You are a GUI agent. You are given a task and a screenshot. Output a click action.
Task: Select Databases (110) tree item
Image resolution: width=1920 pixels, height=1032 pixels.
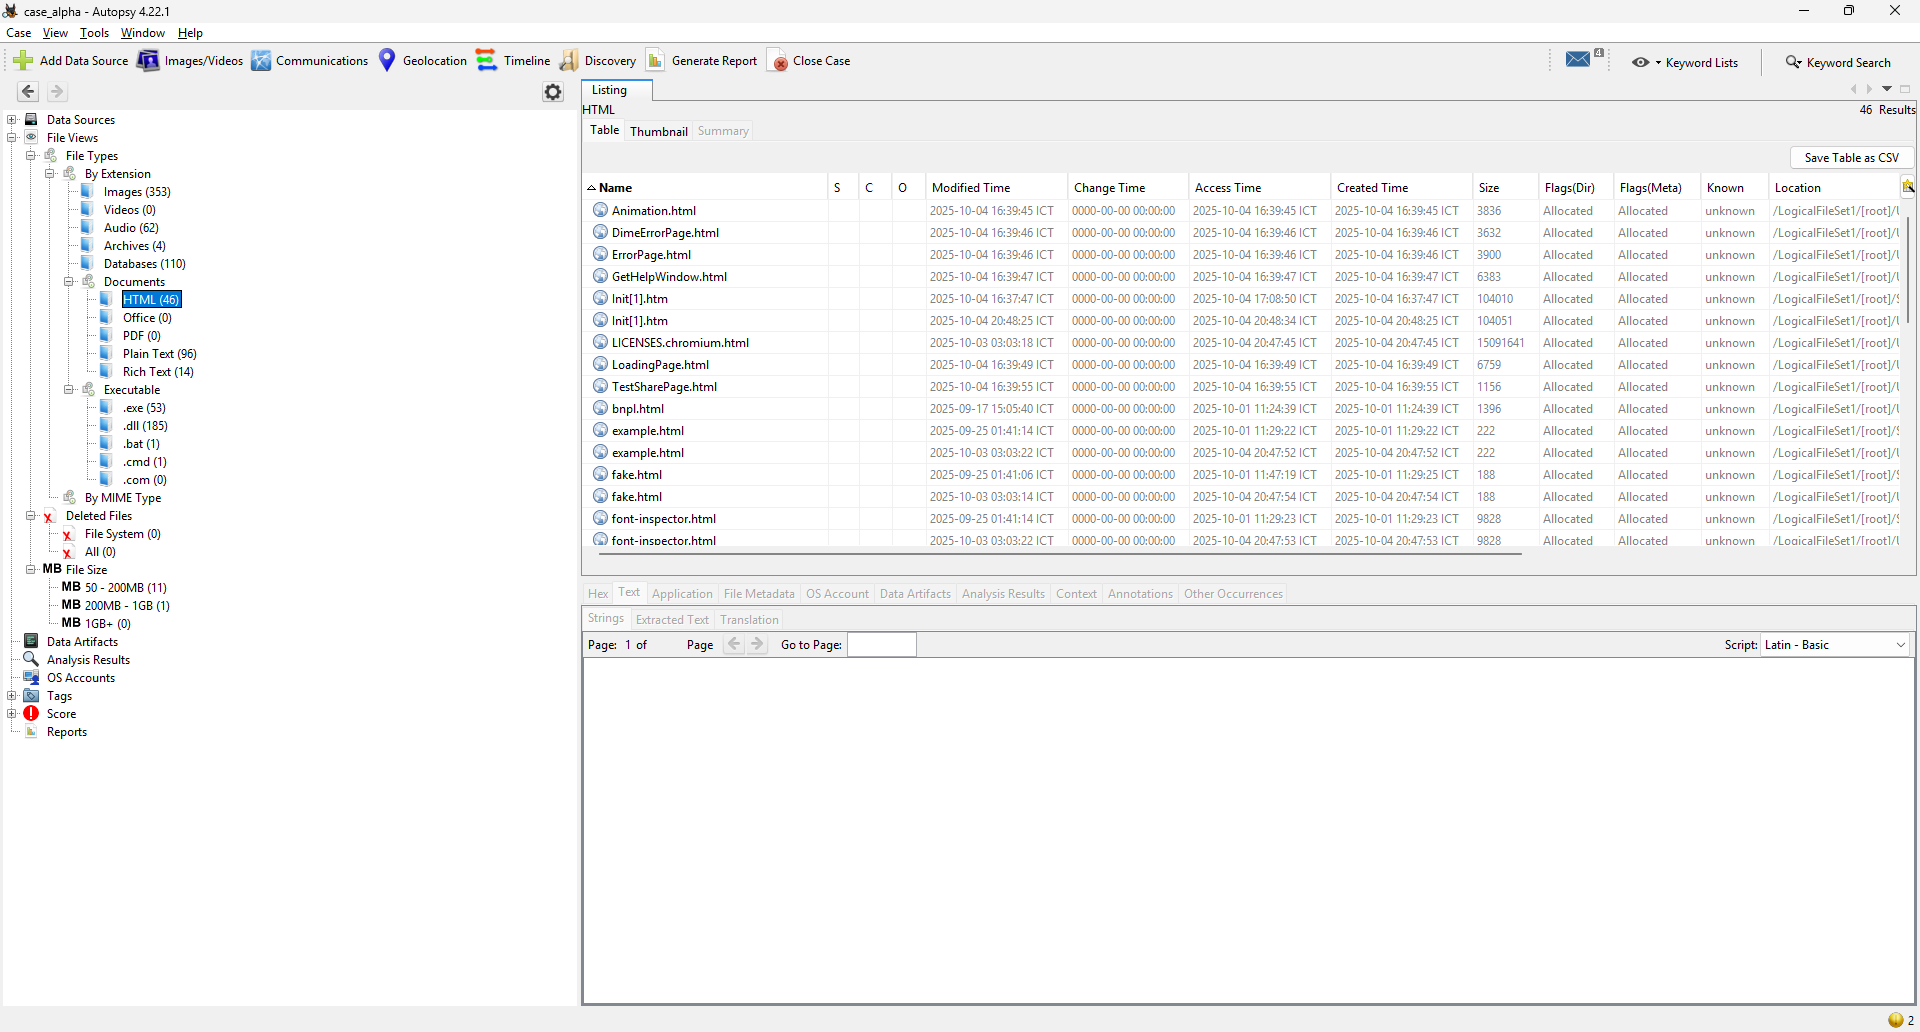click(x=144, y=263)
